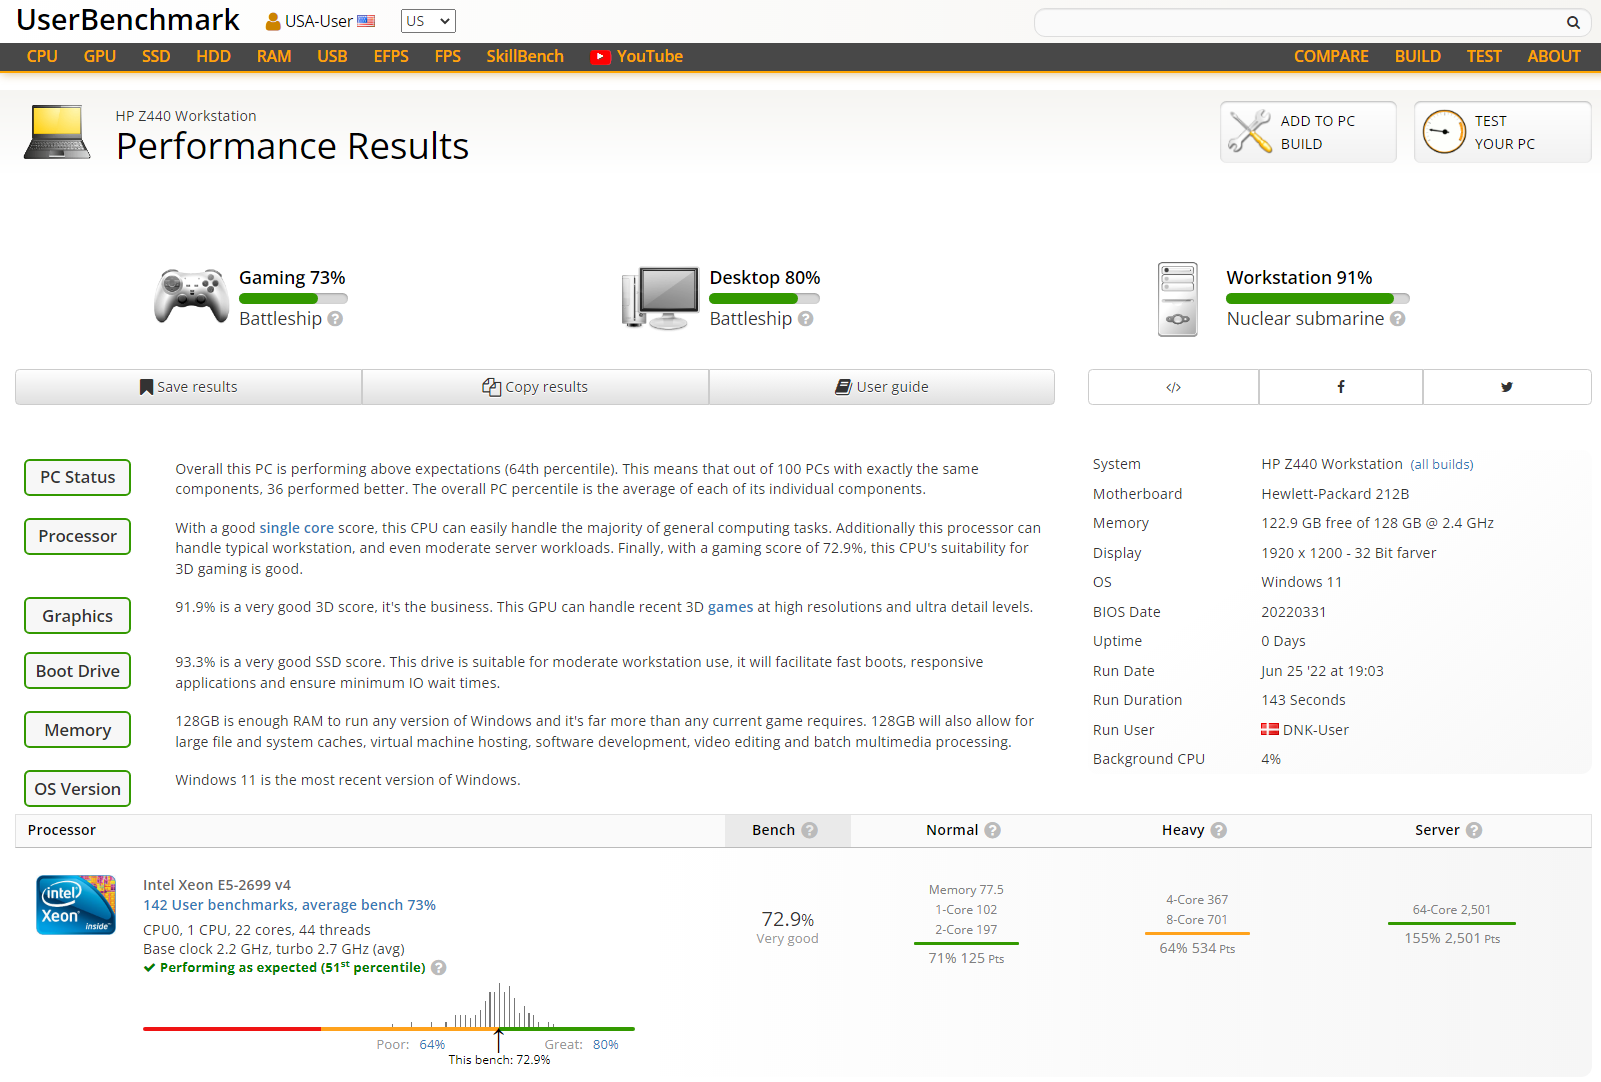
Task: Open the US country dropdown
Action: [428, 21]
